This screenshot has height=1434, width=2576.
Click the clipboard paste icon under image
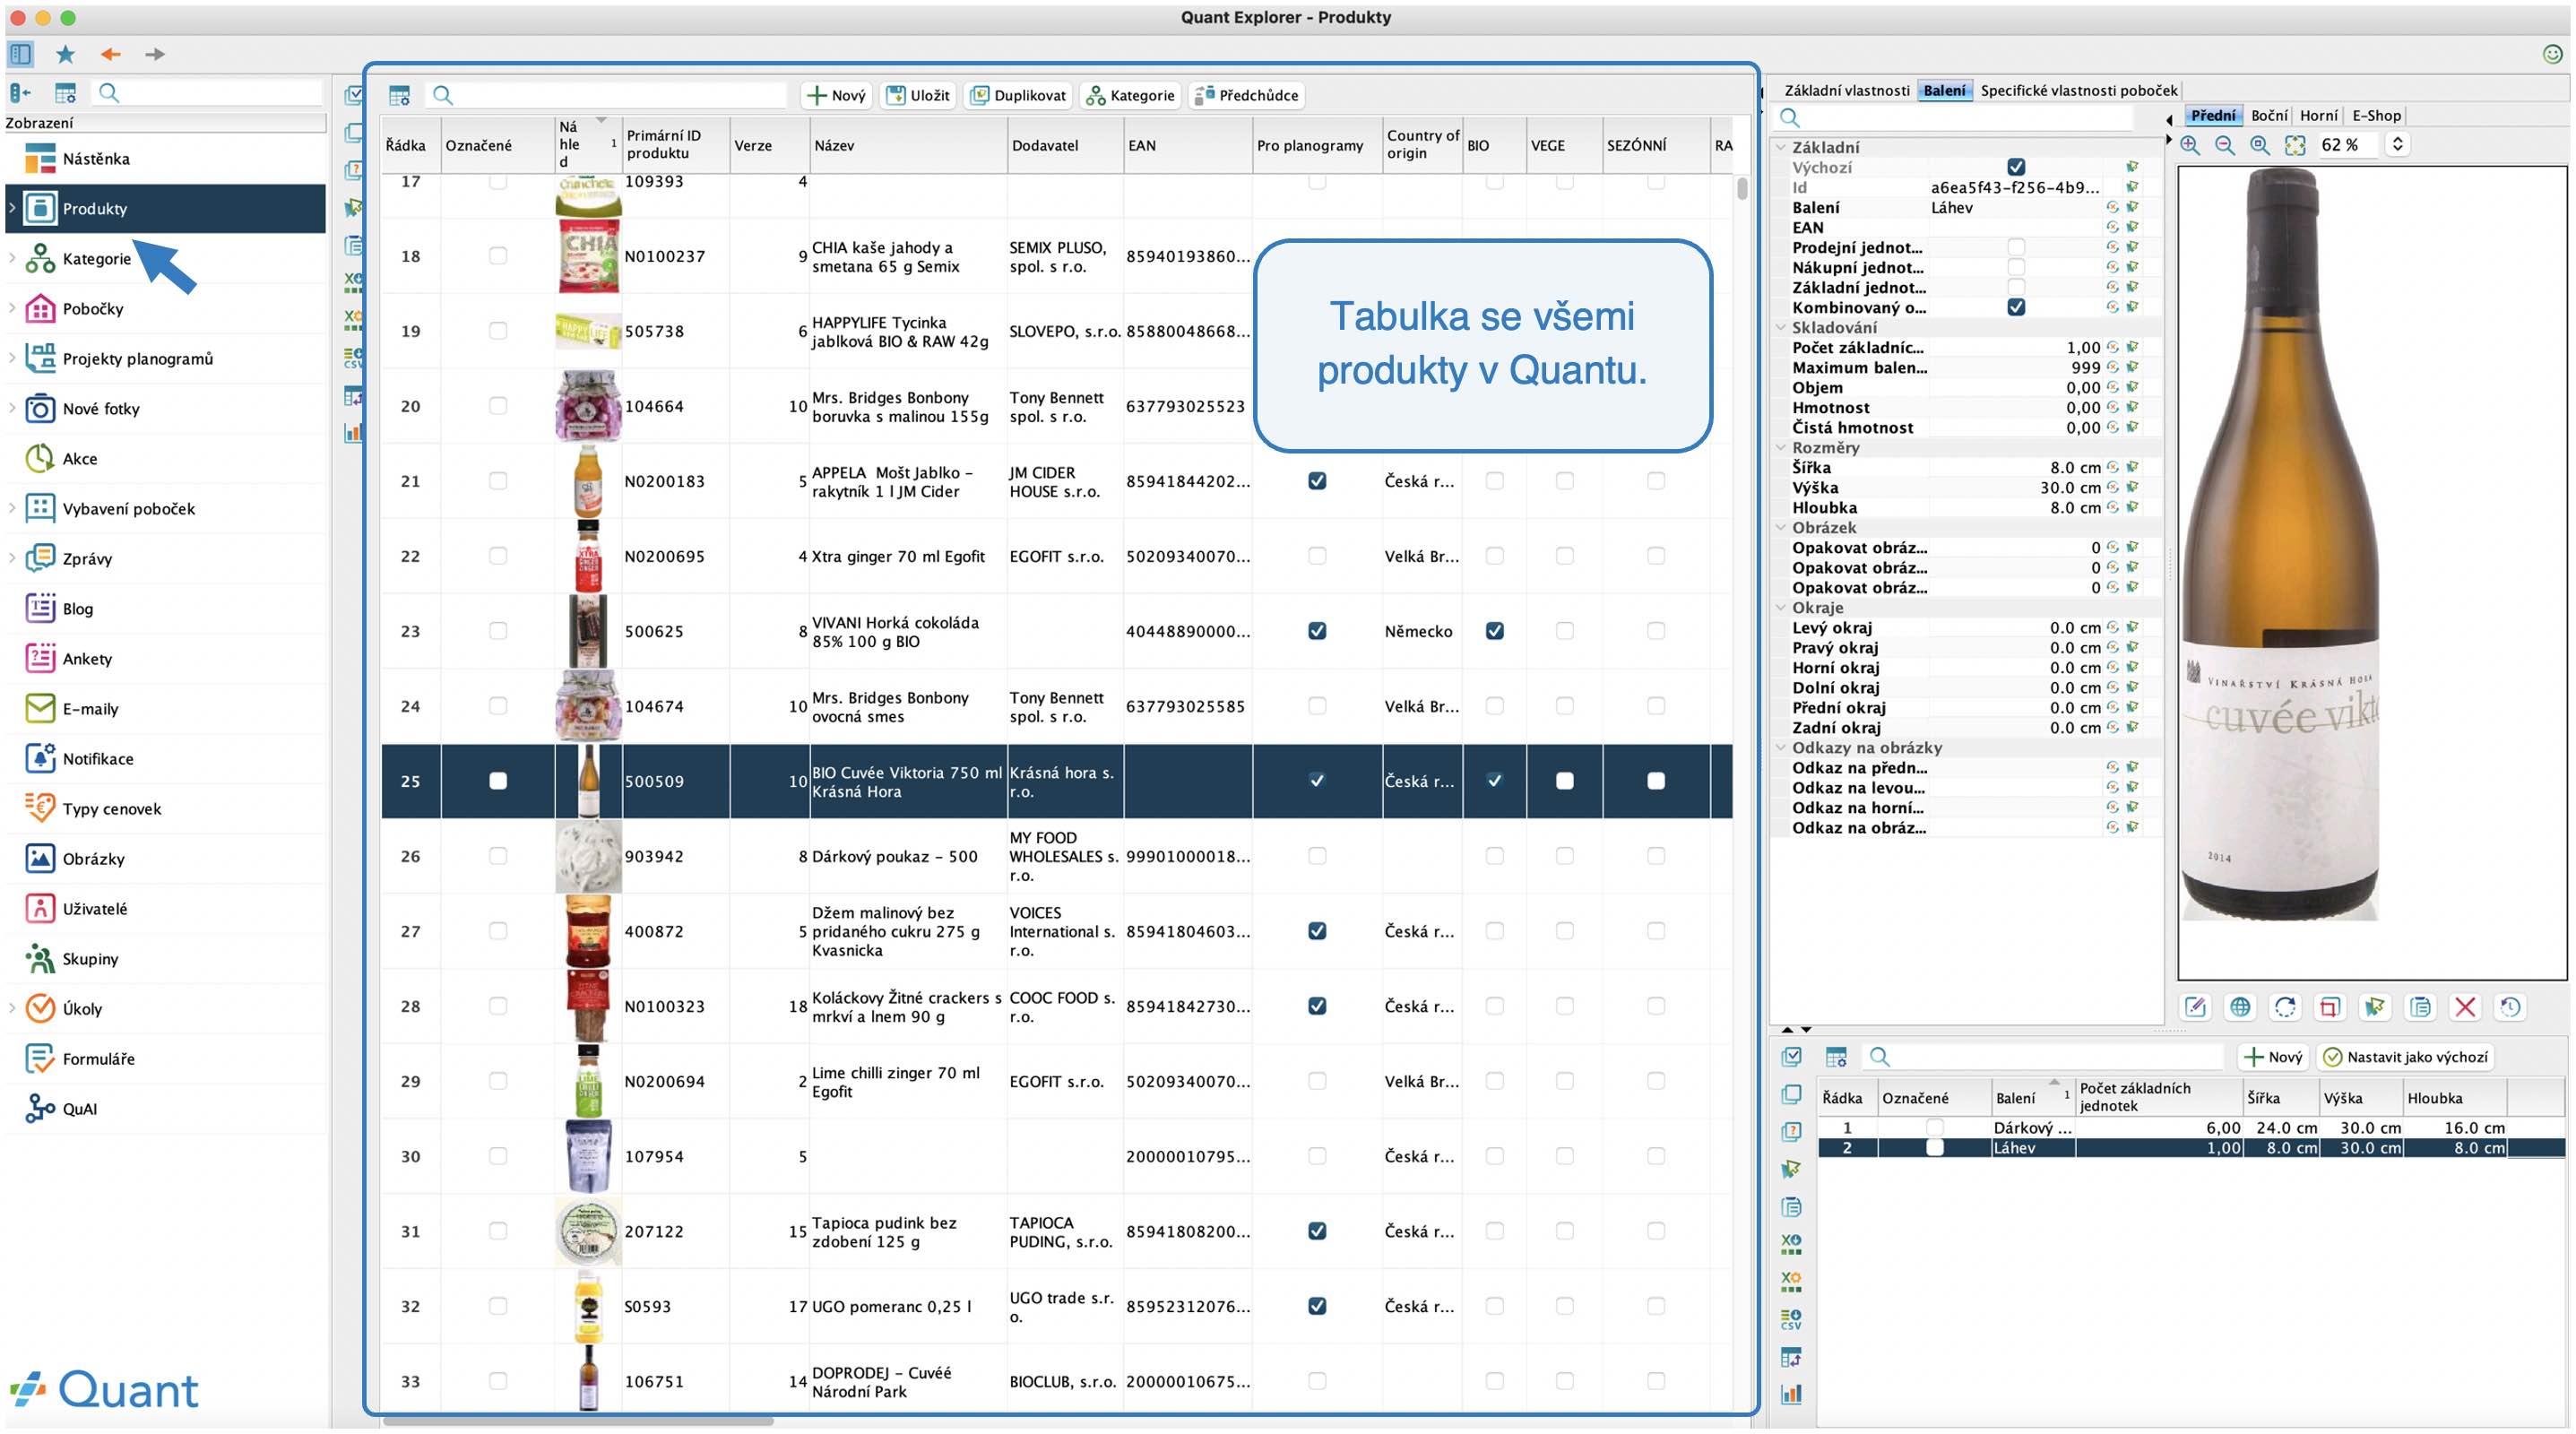[x=2421, y=1007]
